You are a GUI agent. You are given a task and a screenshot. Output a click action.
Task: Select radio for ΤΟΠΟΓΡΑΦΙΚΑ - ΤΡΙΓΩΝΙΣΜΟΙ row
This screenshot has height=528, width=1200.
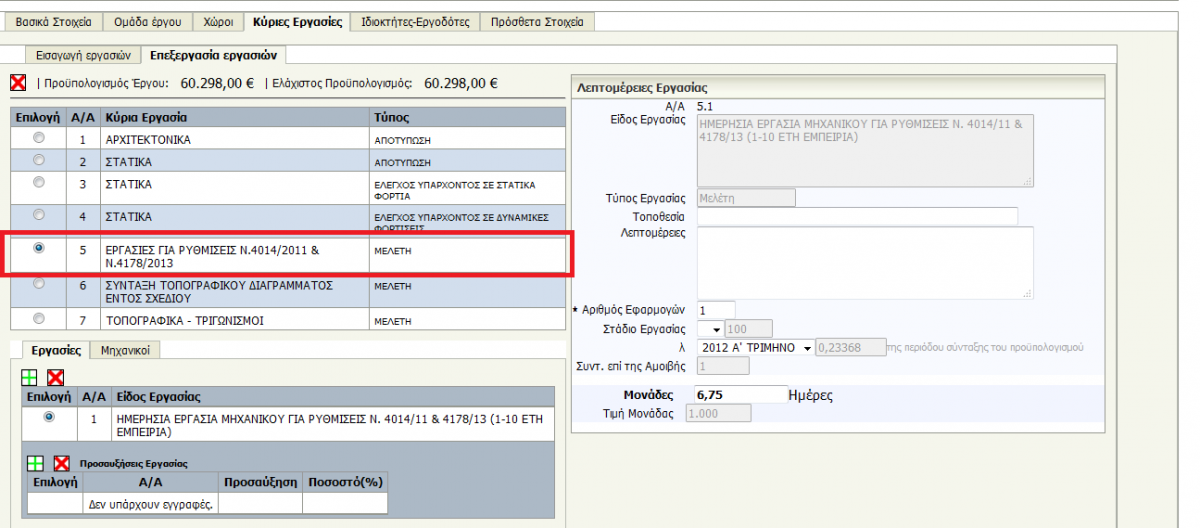[x=39, y=319]
